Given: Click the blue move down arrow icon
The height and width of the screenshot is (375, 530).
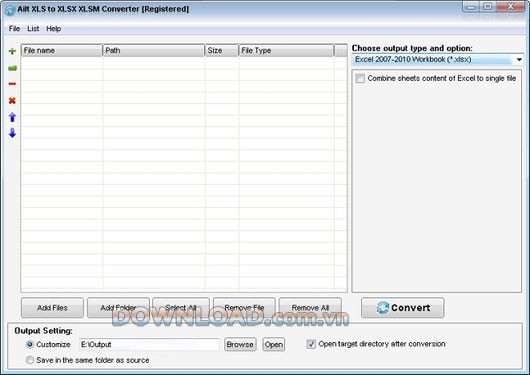Looking at the screenshot, I should coord(12,133).
